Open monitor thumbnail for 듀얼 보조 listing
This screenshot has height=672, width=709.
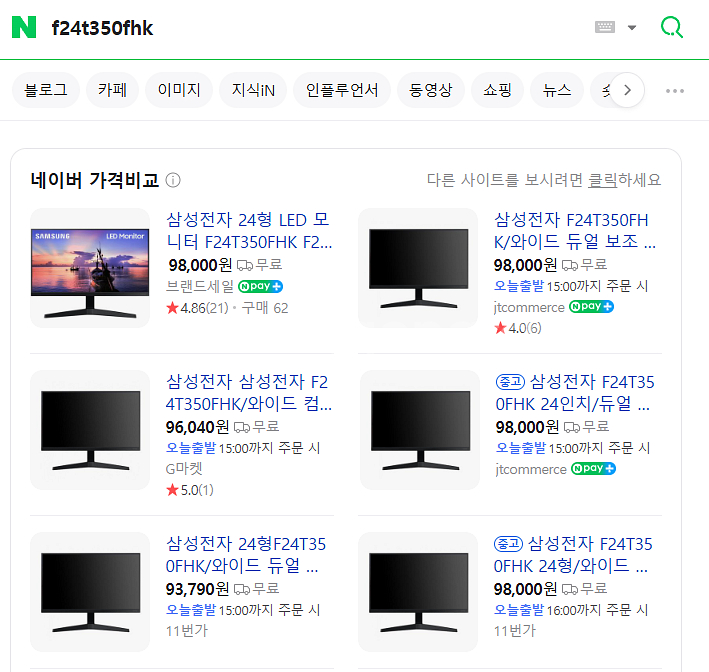click(418, 268)
